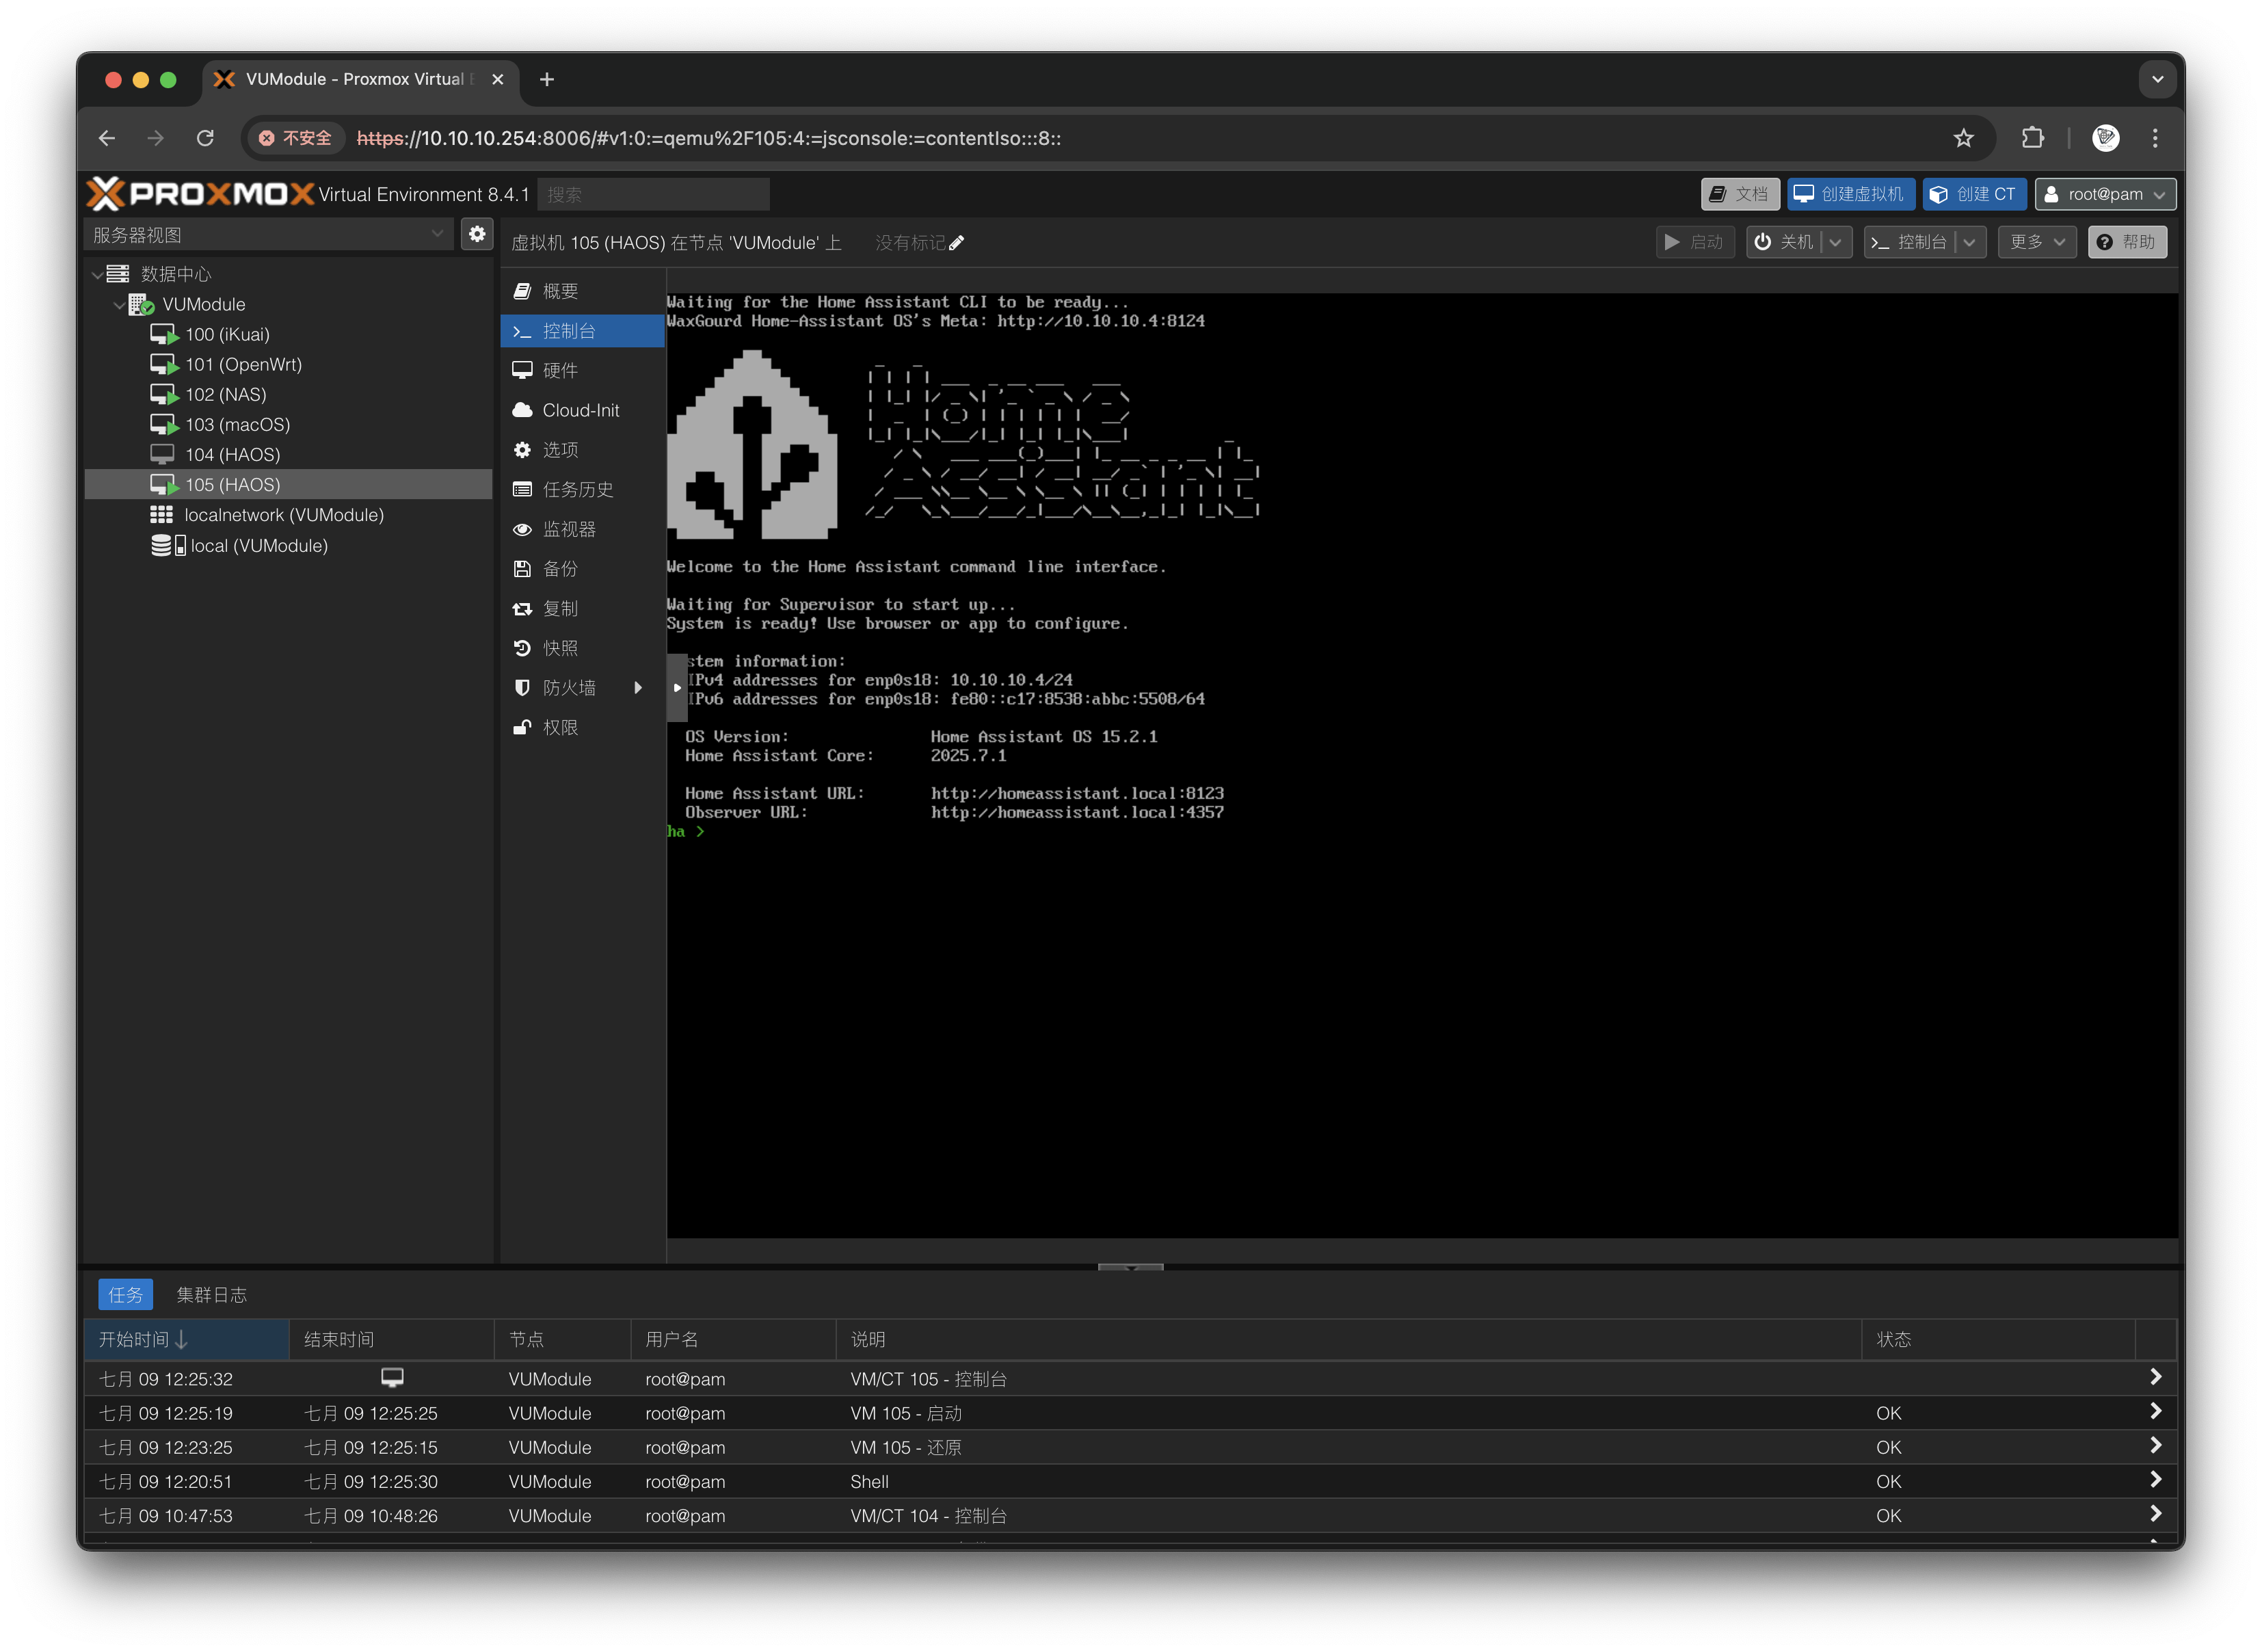The height and width of the screenshot is (1652, 2262).
Task: Open Cloud-Init settings section
Action: click(580, 410)
